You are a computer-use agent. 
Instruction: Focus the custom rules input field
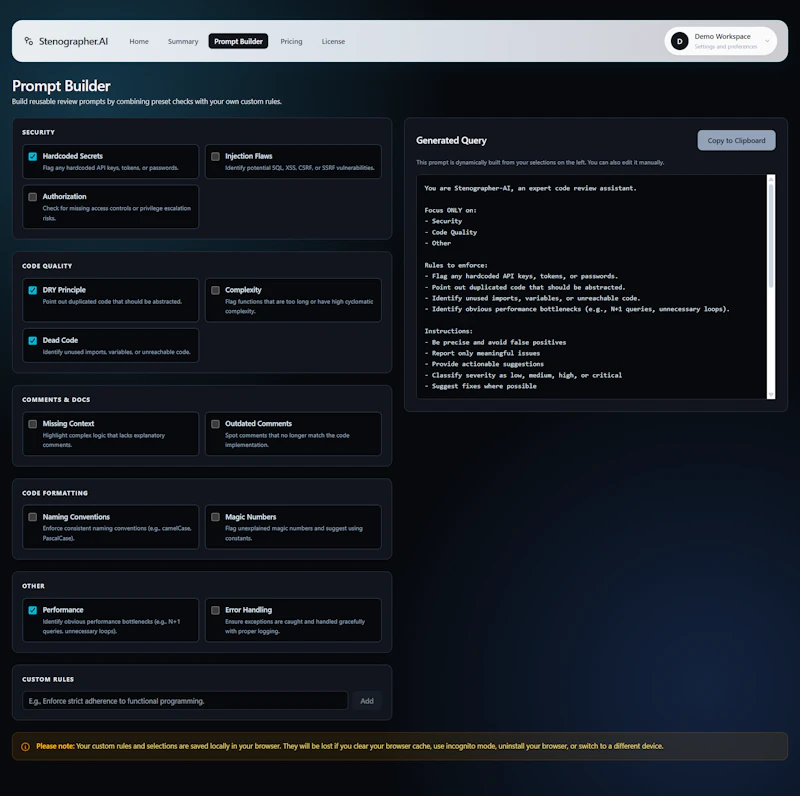tap(185, 701)
